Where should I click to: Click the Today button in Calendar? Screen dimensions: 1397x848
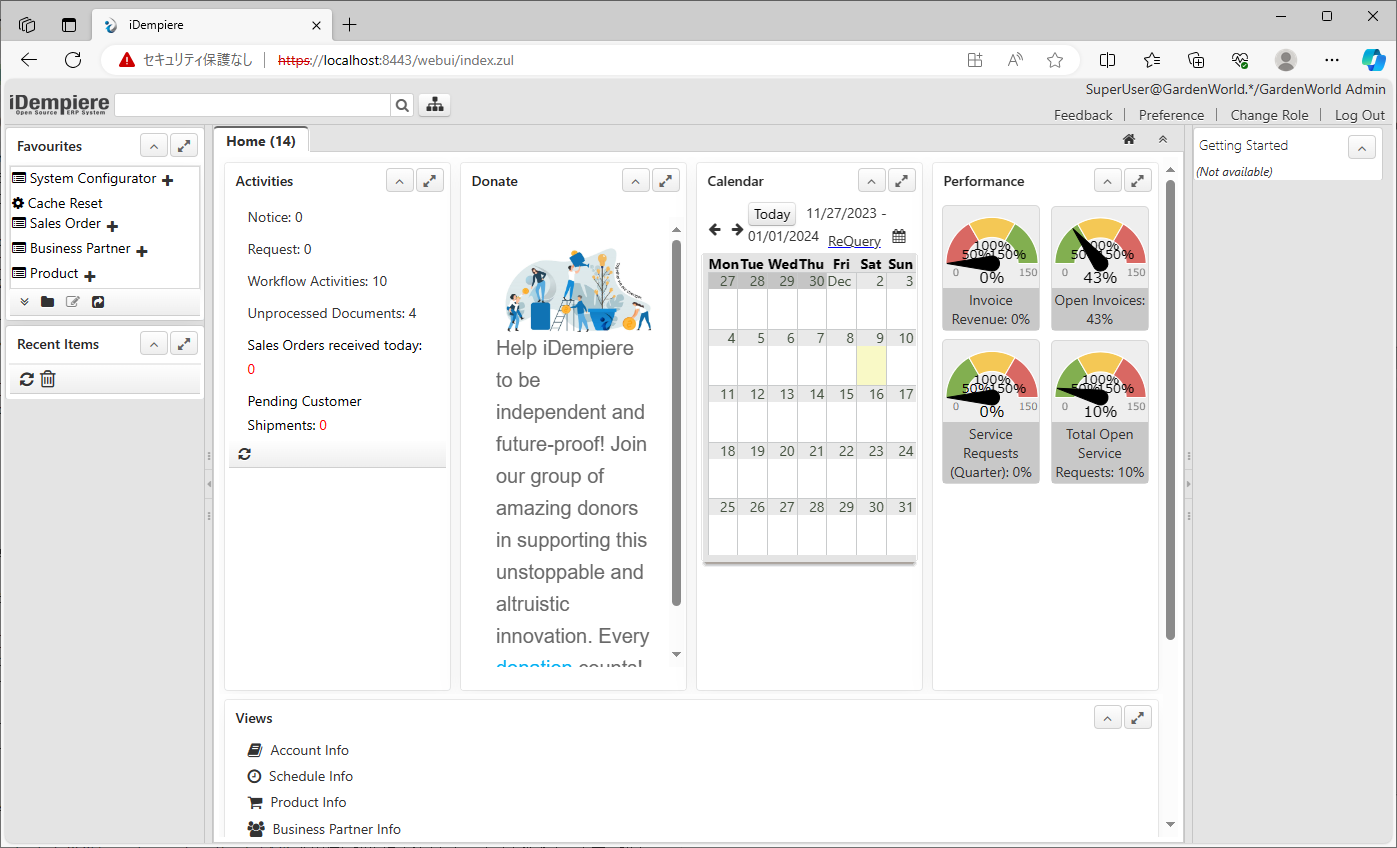coord(772,214)
